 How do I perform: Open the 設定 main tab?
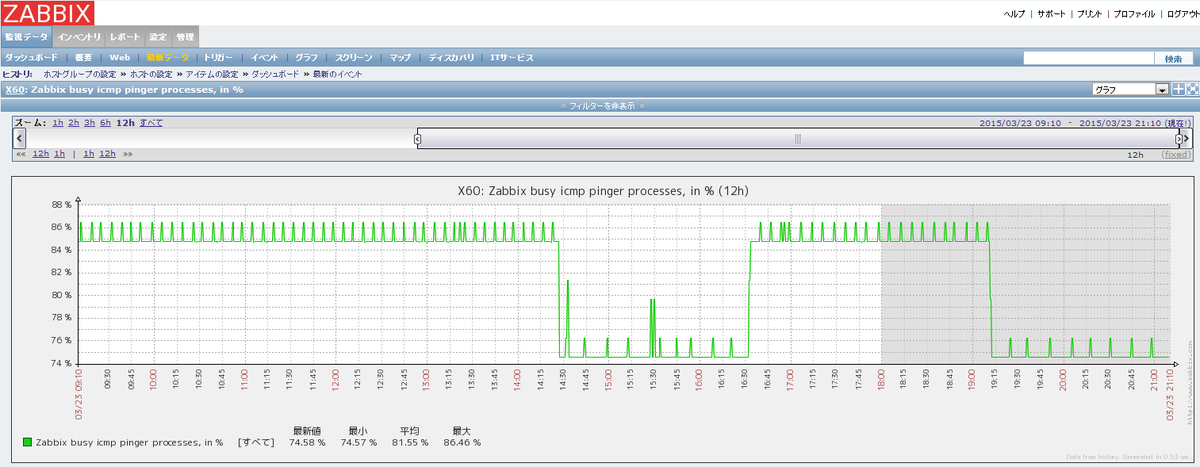coord(158,37)
